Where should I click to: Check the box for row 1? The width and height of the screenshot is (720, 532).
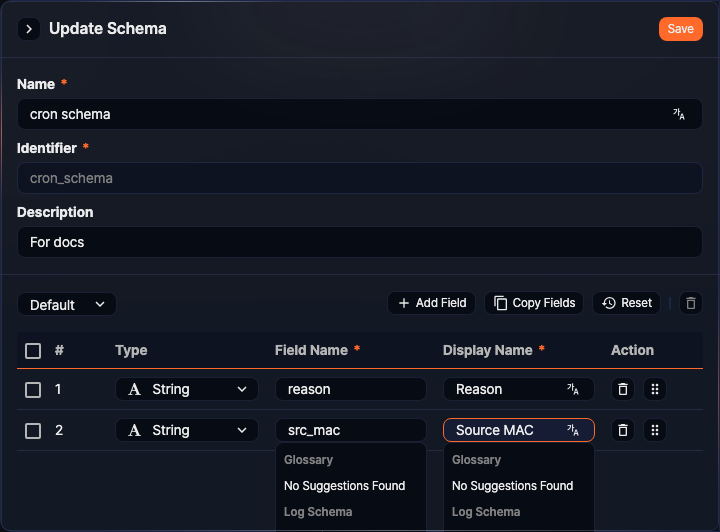point(33,389)
